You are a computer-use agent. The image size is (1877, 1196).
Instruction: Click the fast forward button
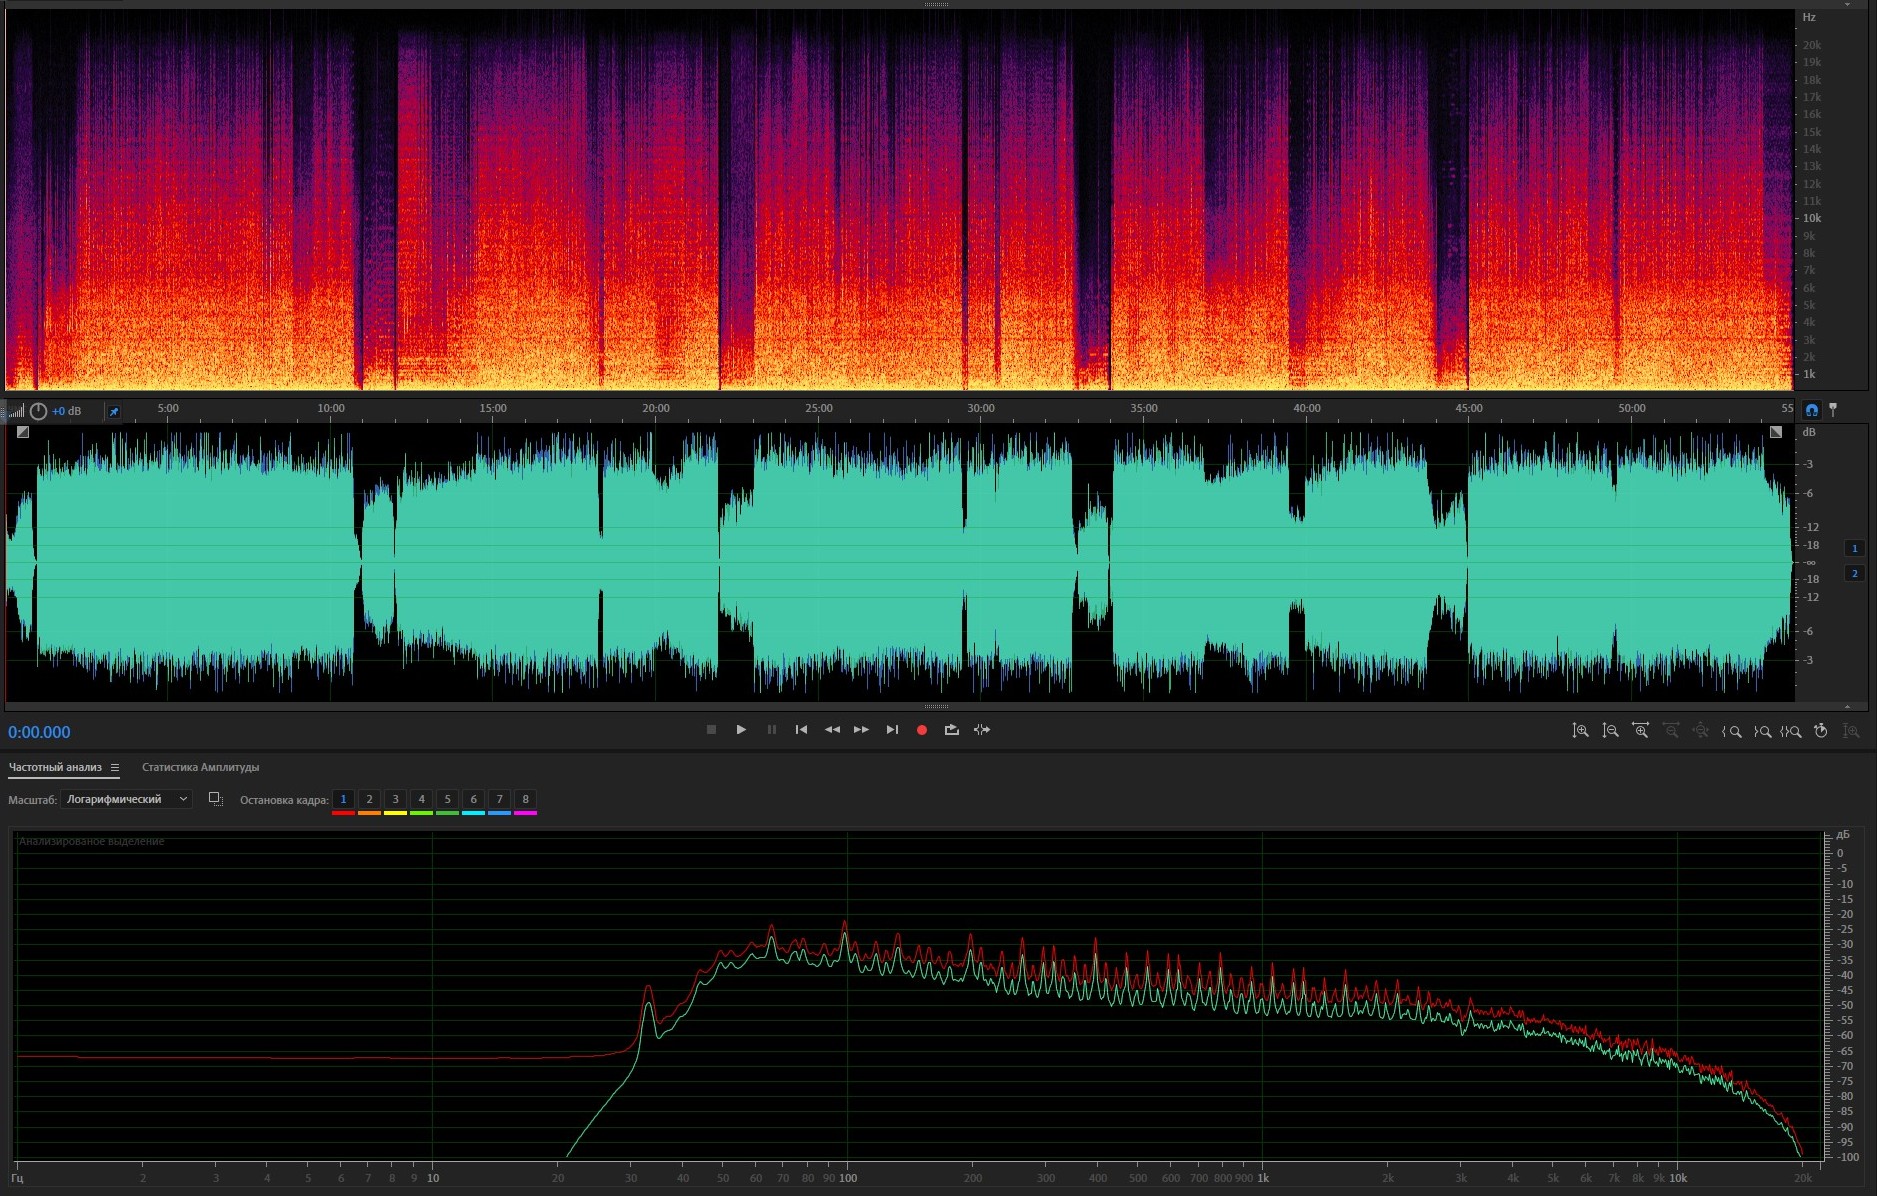pos(861,730)
